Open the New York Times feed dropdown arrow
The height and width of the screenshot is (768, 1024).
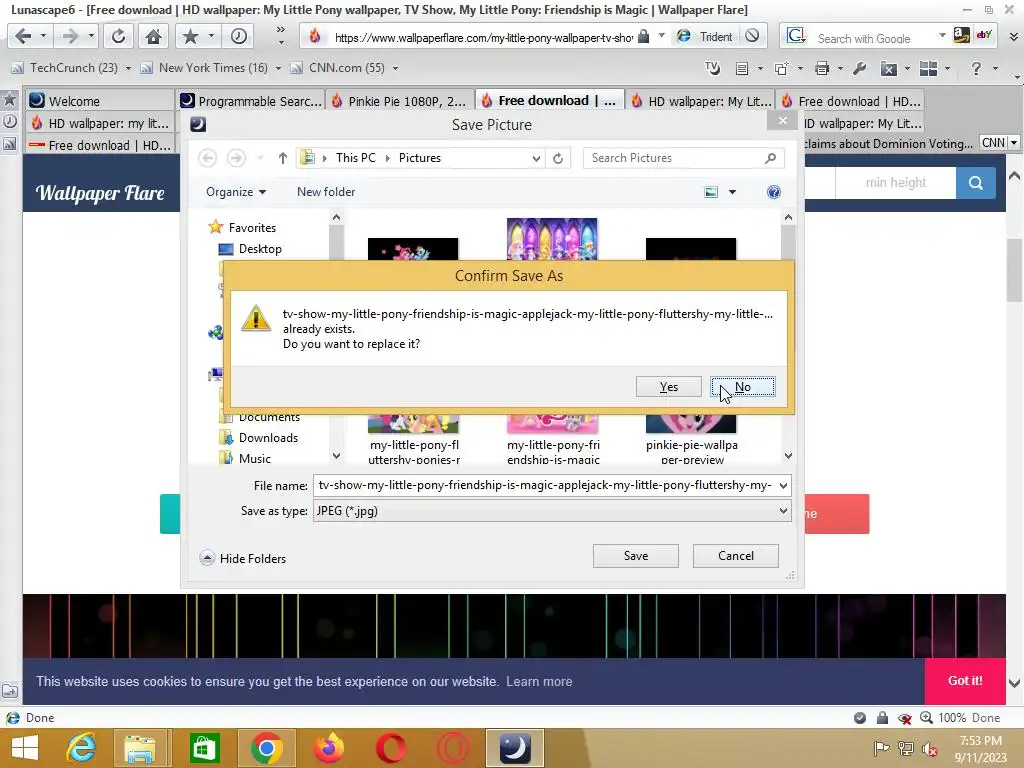point(278,68)
